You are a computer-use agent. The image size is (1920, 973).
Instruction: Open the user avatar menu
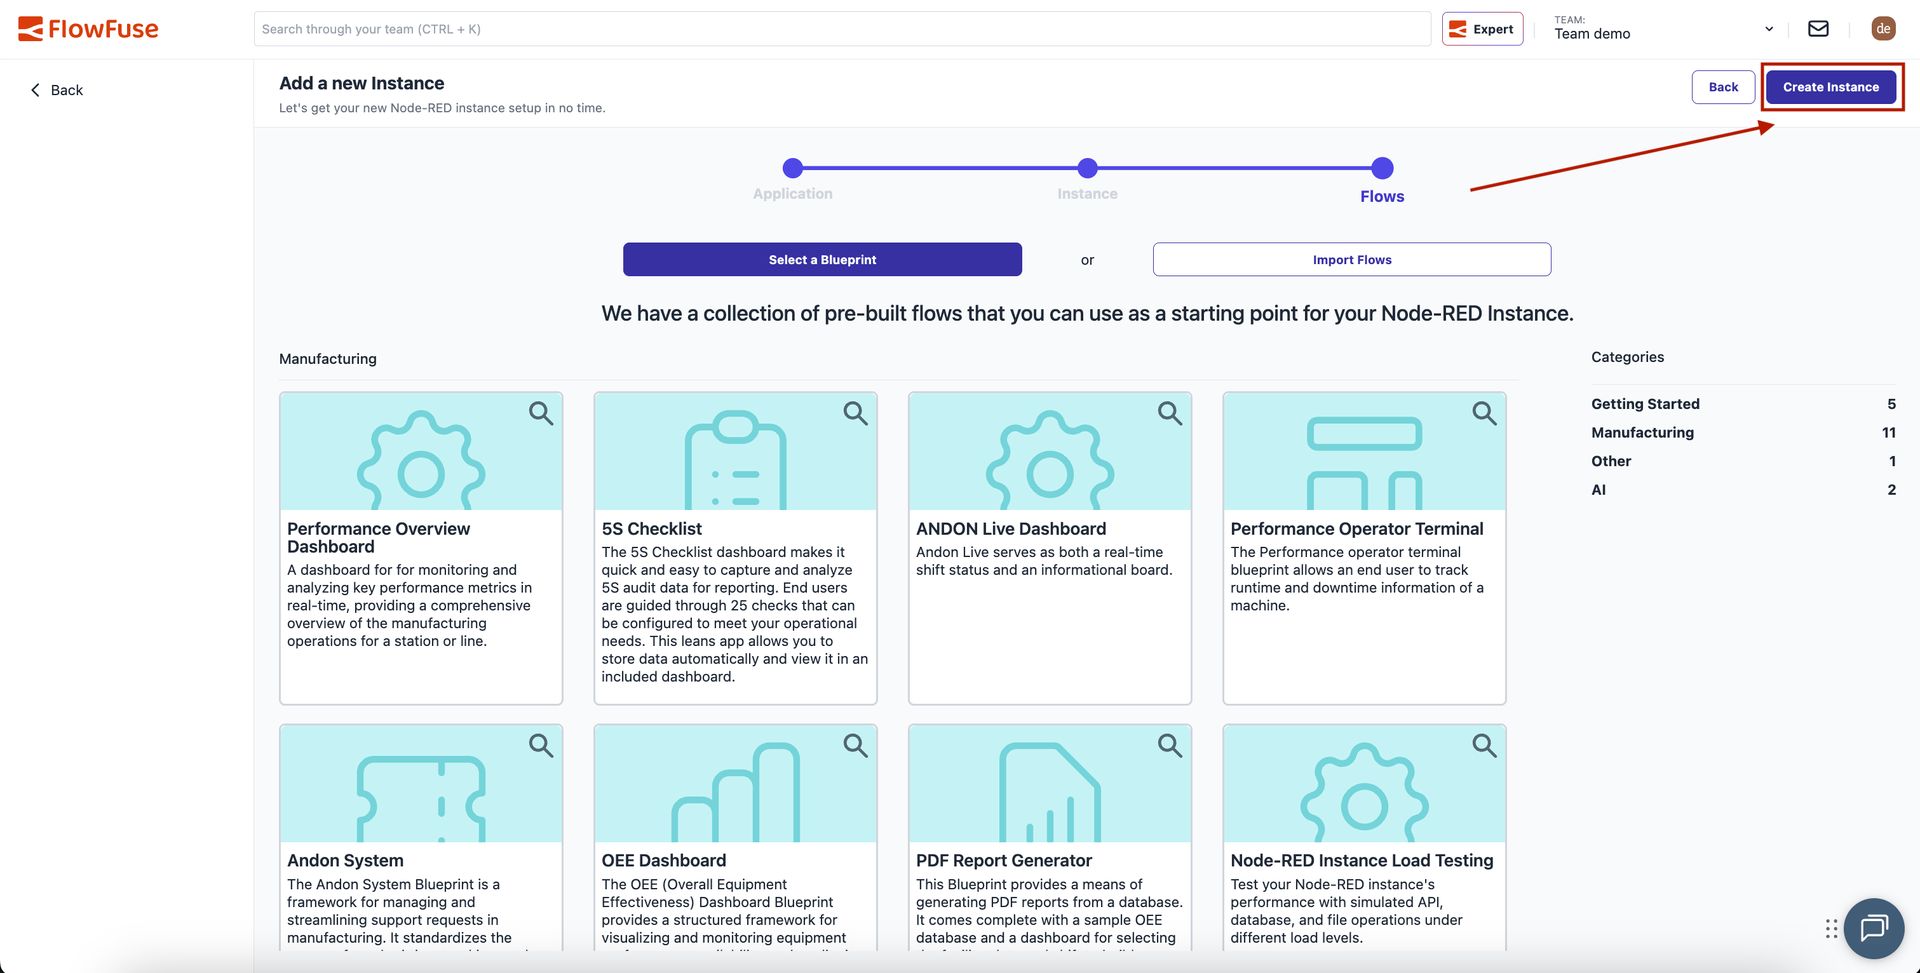pos(1883,29)
